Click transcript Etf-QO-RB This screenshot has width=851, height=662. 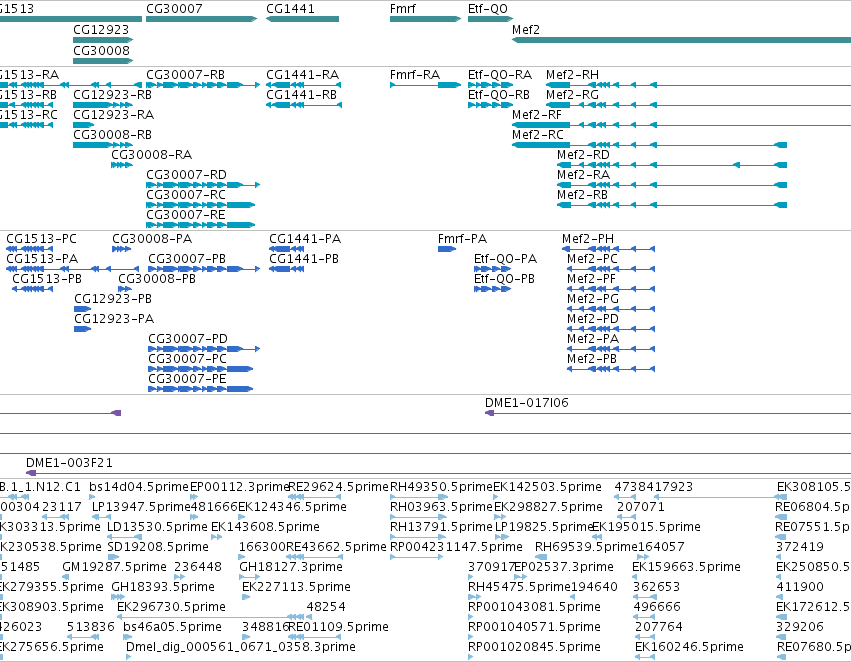point(499,95)
